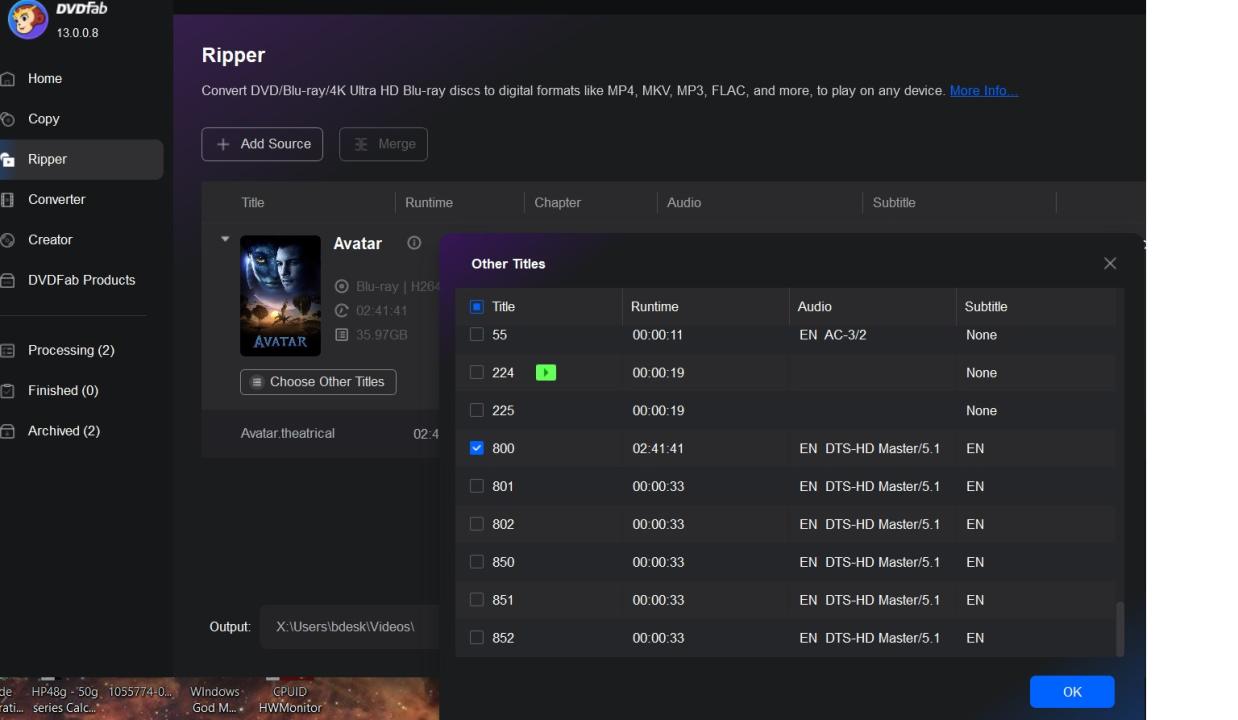
Task: Open the Archived (2) list icon
Action: (x=8, y=431)
